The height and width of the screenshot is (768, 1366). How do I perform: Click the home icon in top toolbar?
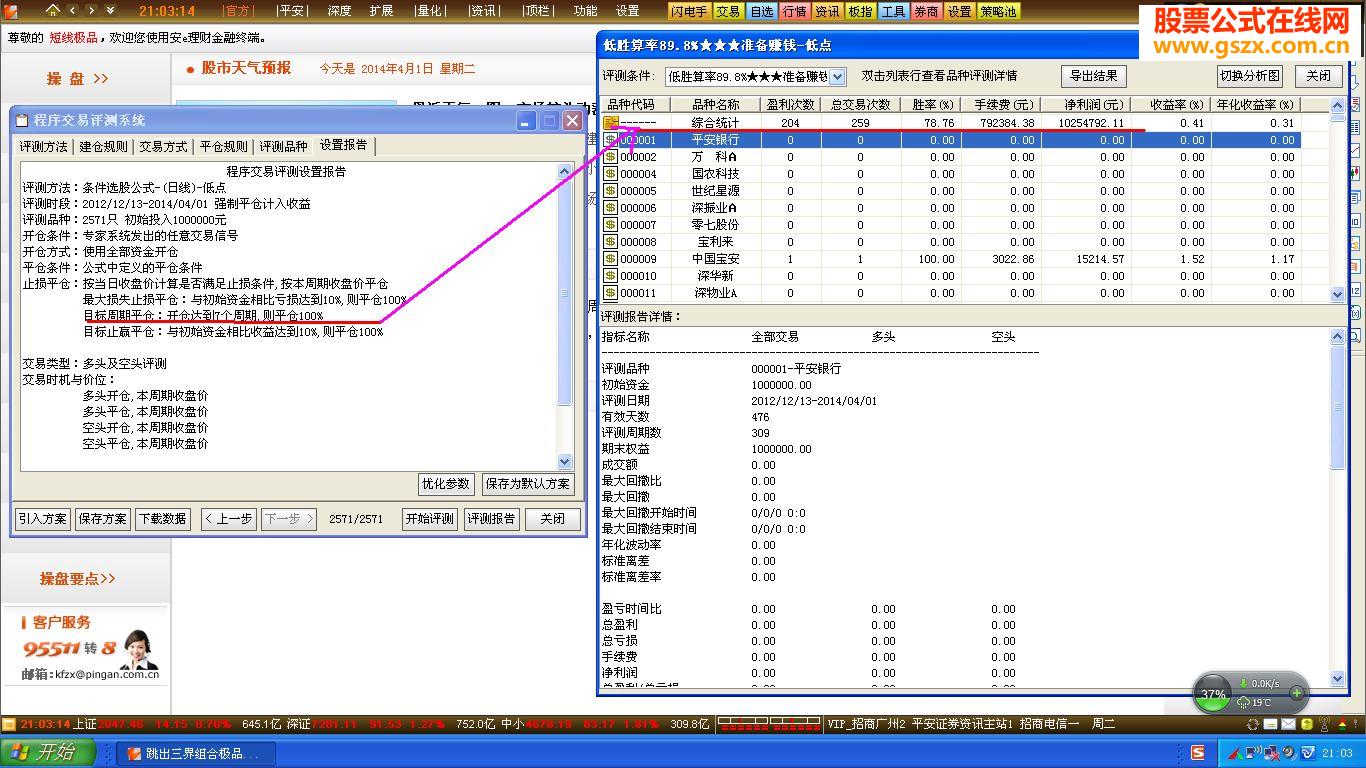tap(53, 10)
